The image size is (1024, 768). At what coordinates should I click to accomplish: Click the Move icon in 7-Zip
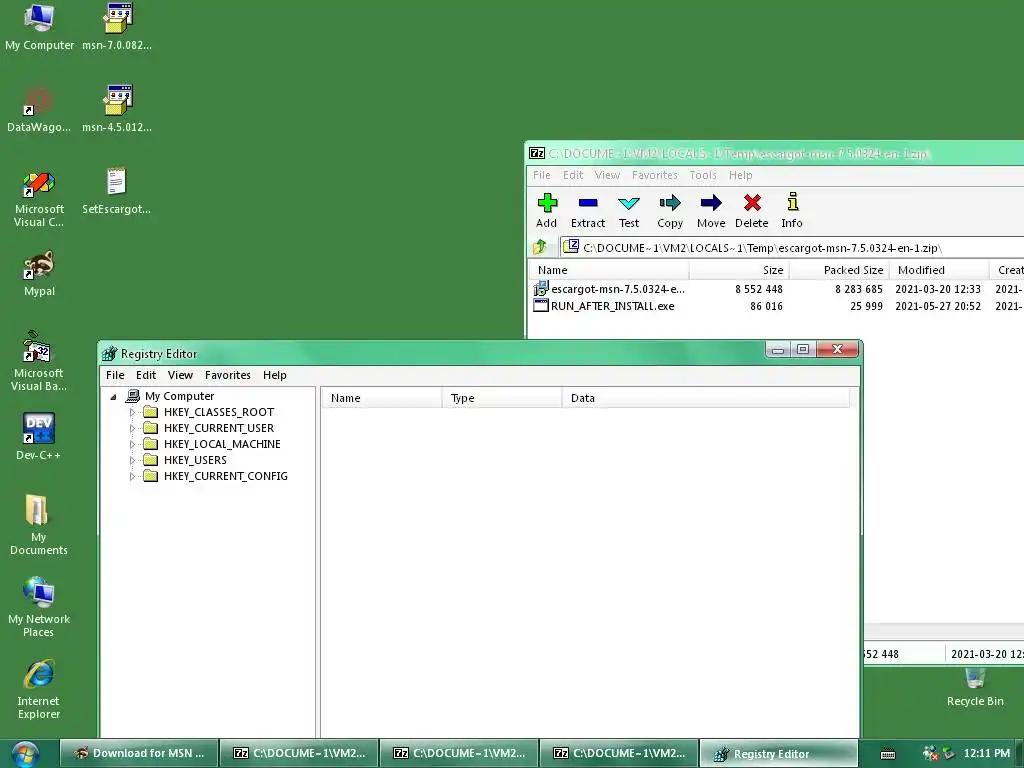click(711, 203)
